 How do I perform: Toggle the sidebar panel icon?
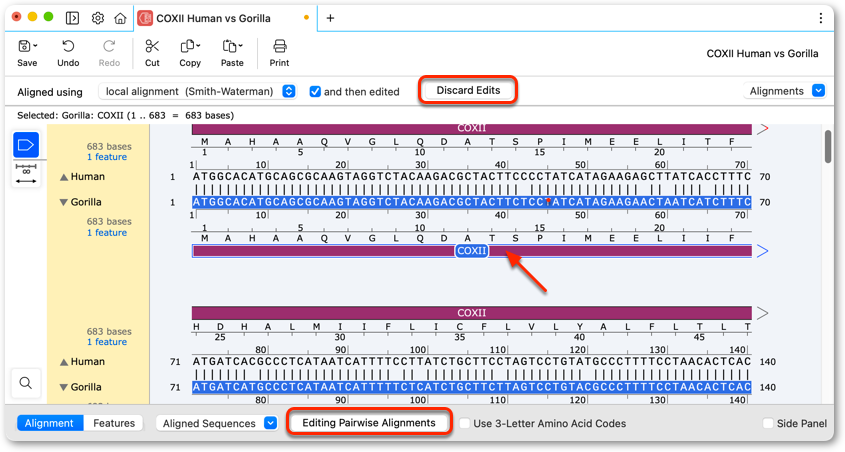(x=72, y=18)
